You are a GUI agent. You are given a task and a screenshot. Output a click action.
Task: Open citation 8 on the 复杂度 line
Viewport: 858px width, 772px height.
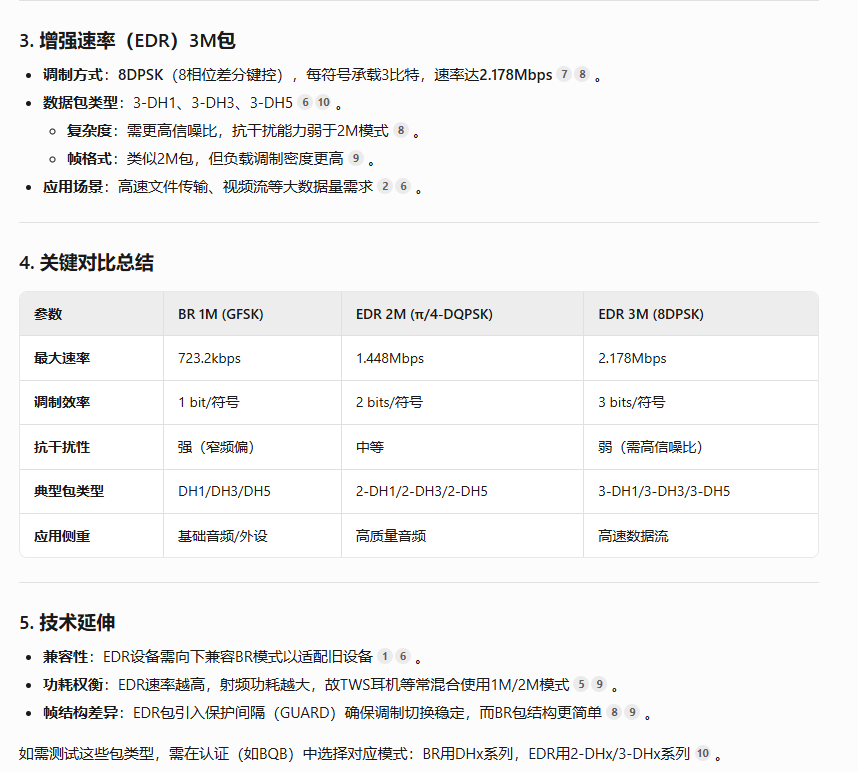[401, 130]
